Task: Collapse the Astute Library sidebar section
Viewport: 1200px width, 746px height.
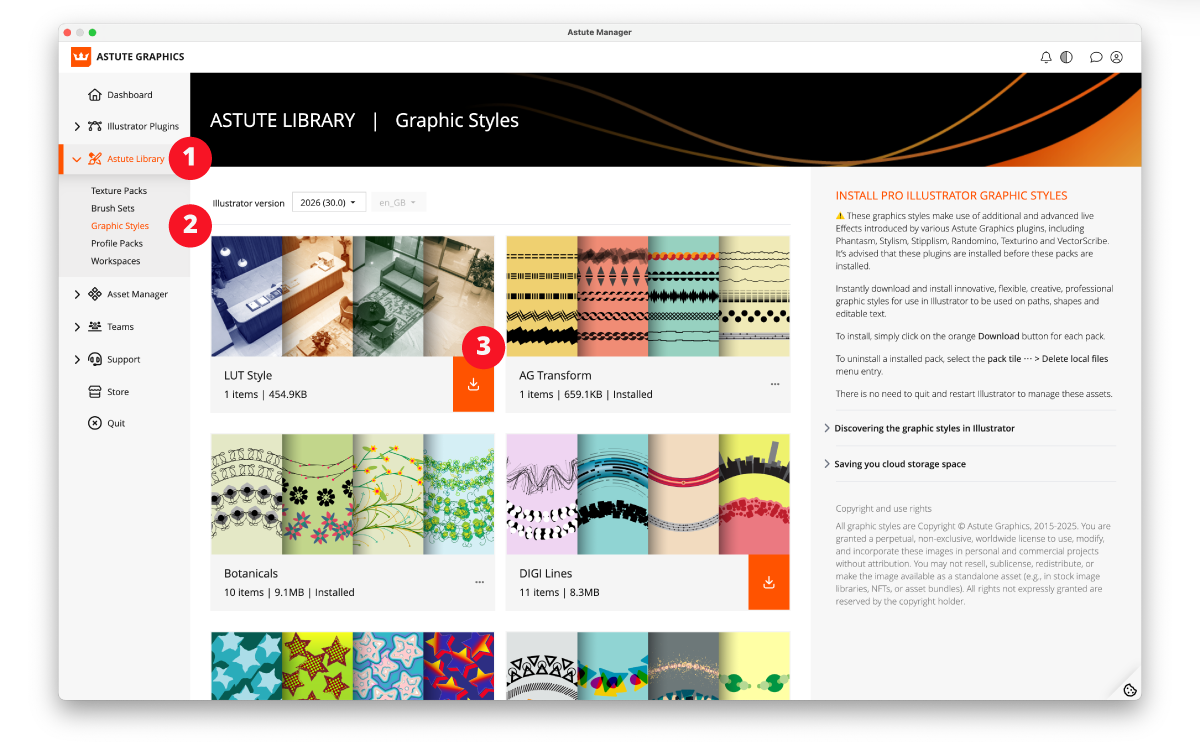Action: (77, 159)
